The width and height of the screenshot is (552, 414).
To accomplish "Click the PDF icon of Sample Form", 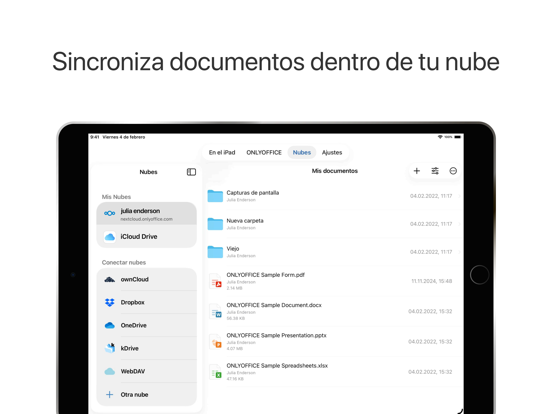I will point(215,281).
